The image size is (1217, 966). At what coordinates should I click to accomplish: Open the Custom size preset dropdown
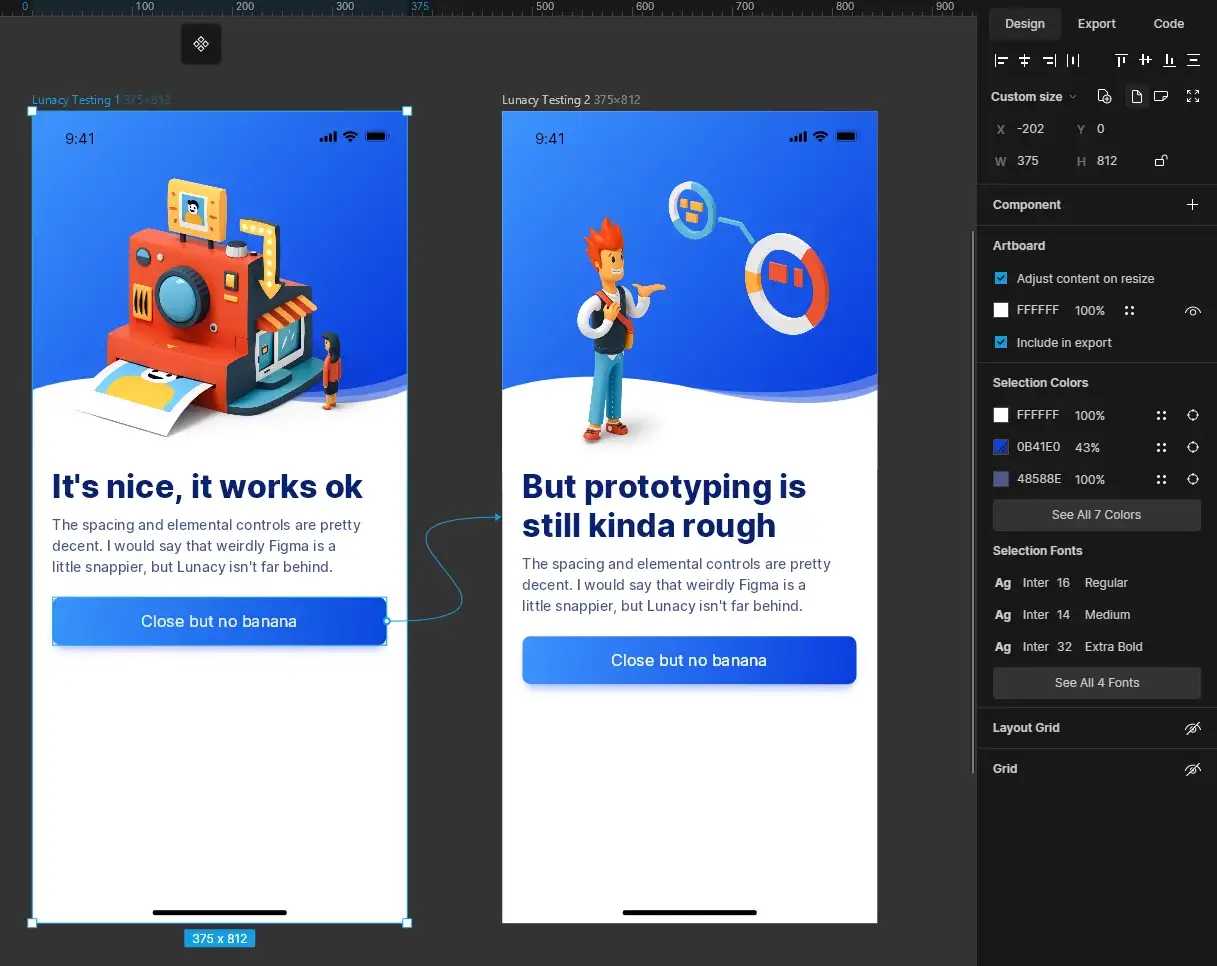click(1034, 97)
